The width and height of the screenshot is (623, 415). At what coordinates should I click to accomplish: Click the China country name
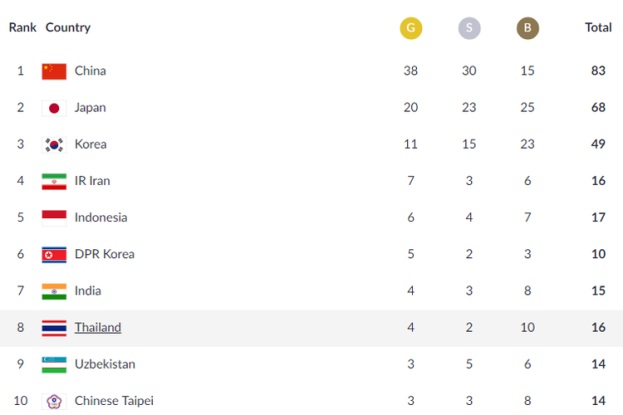tap(90, 71)
